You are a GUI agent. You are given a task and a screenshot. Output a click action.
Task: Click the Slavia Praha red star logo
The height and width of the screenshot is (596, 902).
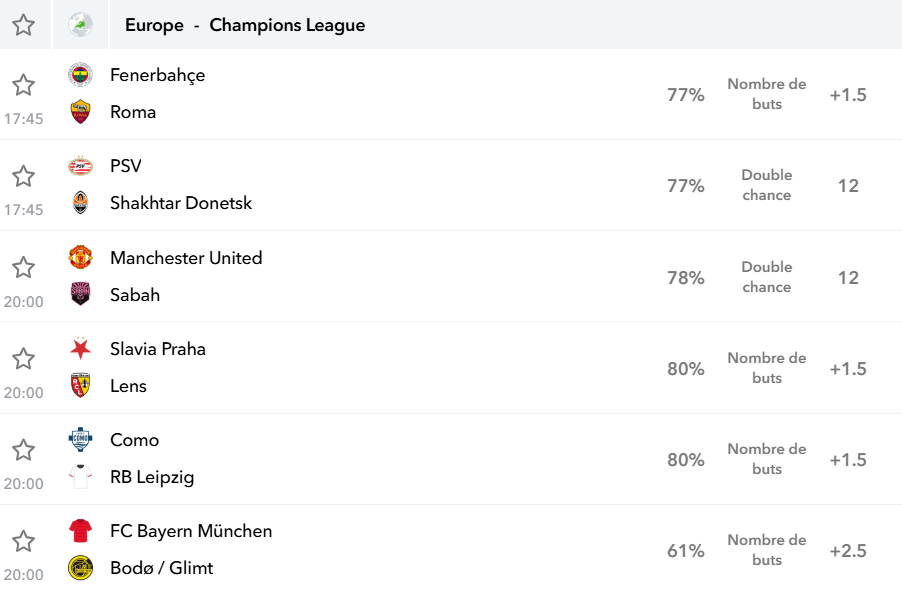click(81, 349)
